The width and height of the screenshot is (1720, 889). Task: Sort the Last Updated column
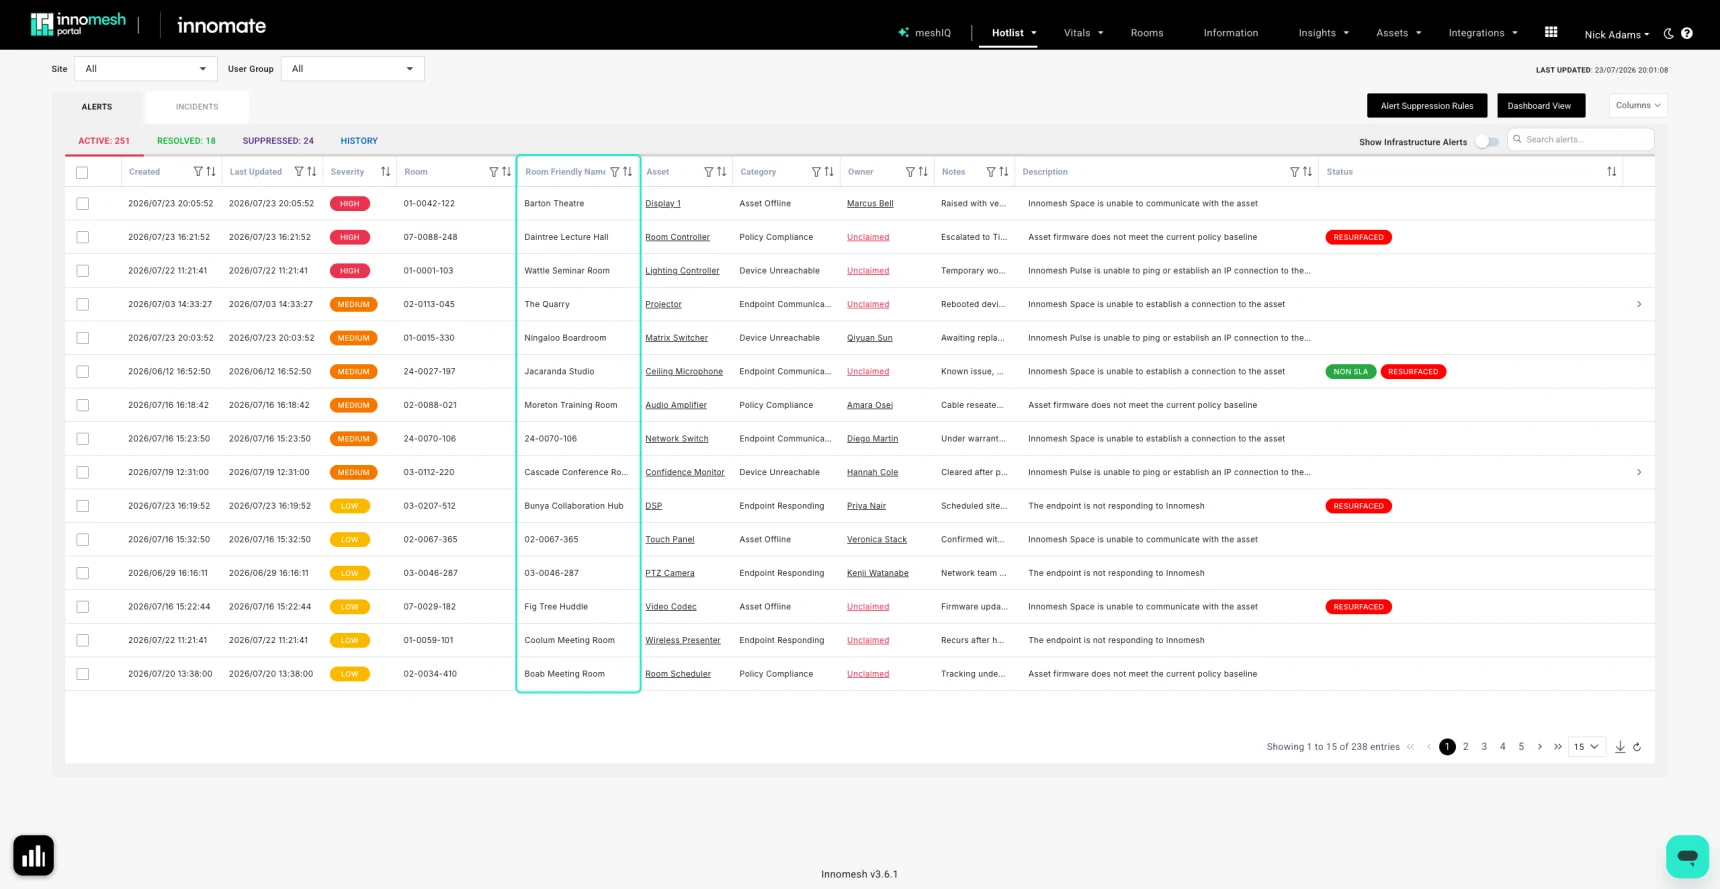[x=312, y=172]
